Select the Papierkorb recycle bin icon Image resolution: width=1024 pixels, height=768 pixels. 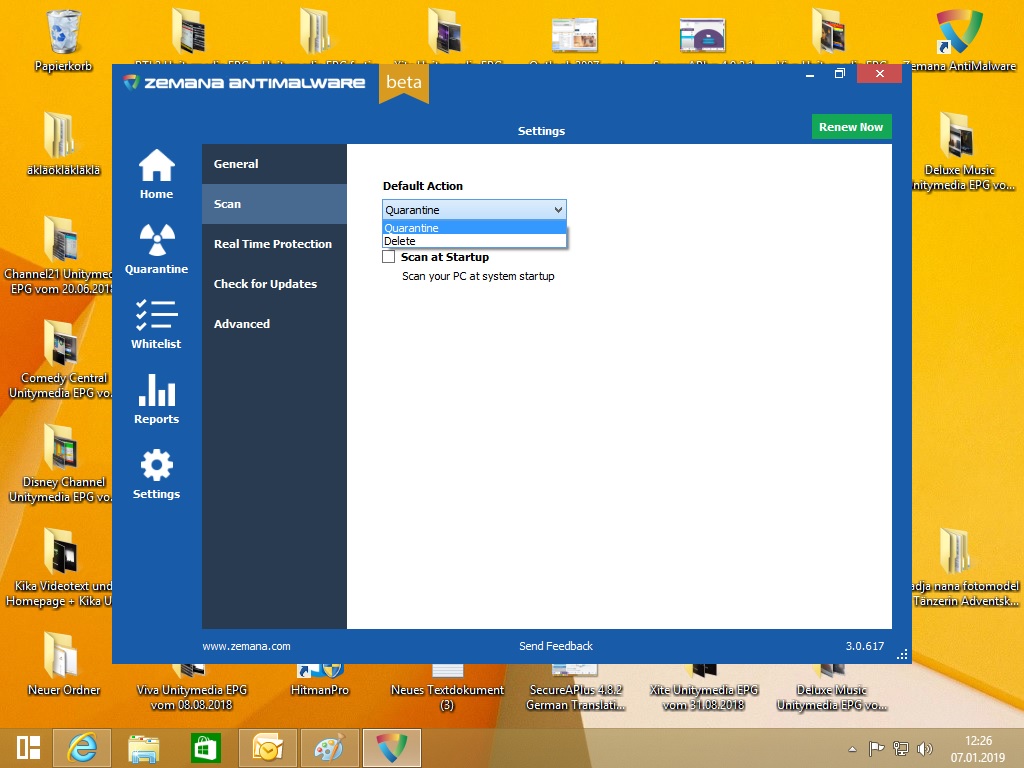(x=63, y=40)
